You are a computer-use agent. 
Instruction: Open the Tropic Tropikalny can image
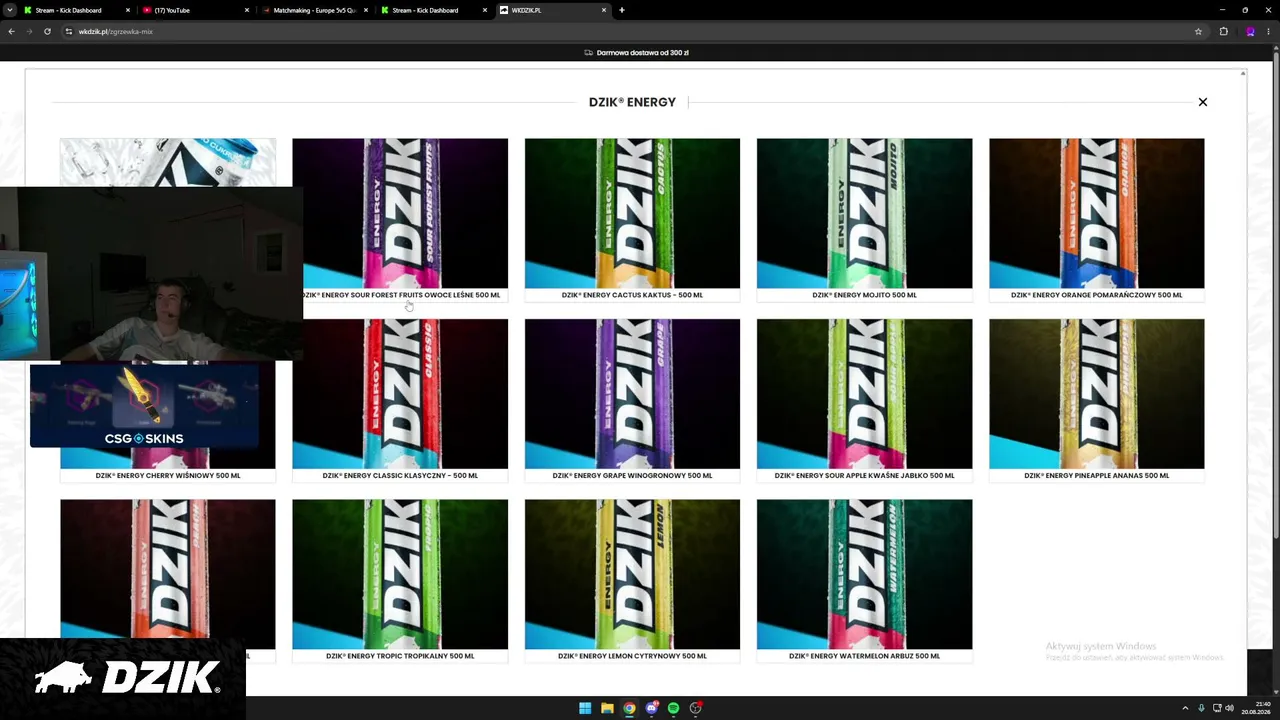400,574
